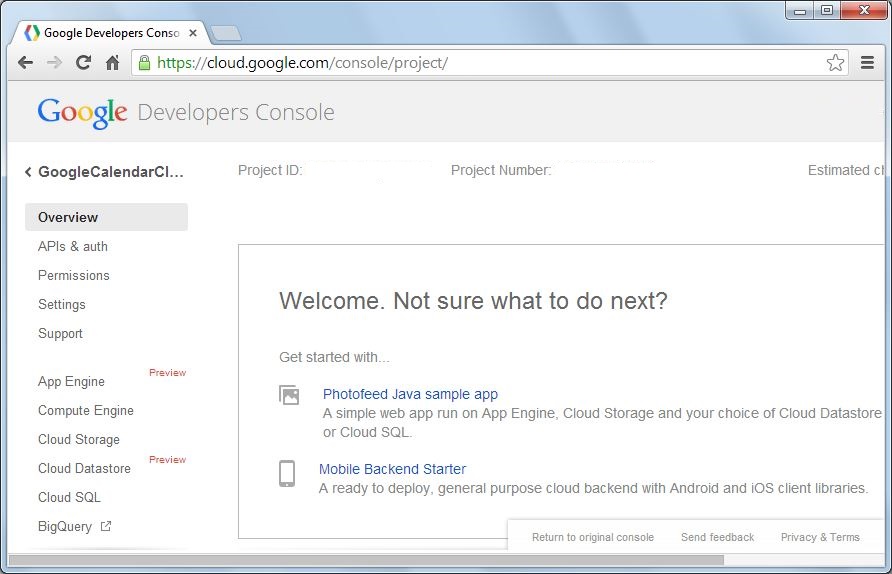The width and height of the screenshot is (892, 574).
Task: Open APIs & auth in the sidebar
Action: pyautogui.click(x=73, y=246)
